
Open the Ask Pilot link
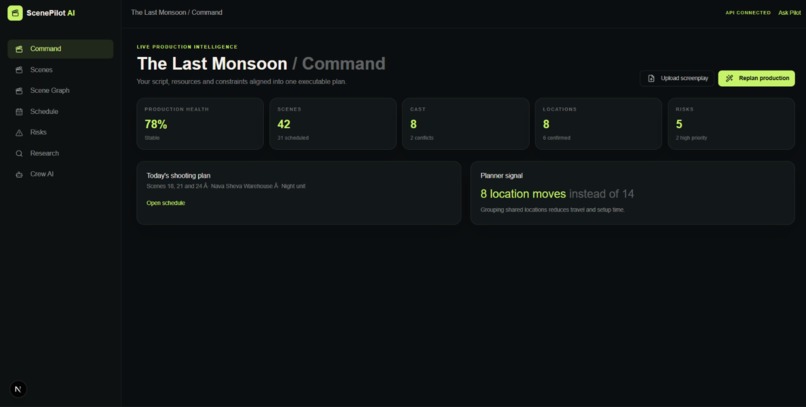(789, 13)
